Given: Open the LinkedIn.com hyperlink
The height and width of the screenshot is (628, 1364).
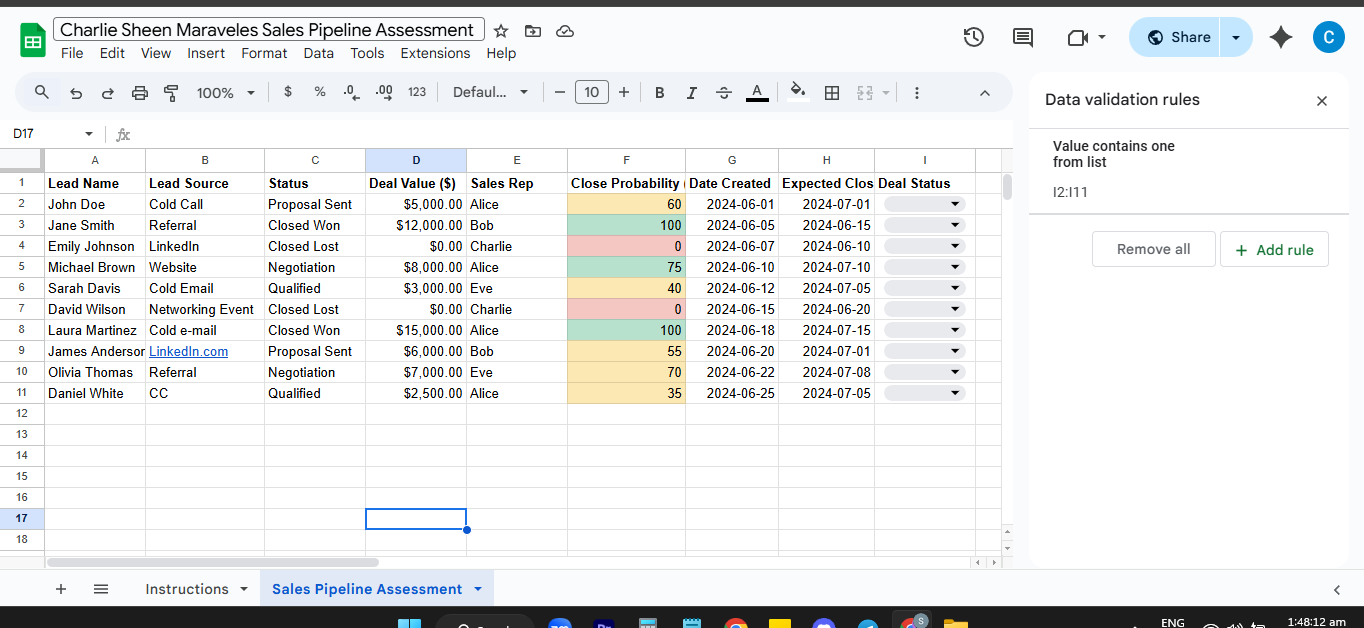Looking at the screenshot, I should click(188, 351).
